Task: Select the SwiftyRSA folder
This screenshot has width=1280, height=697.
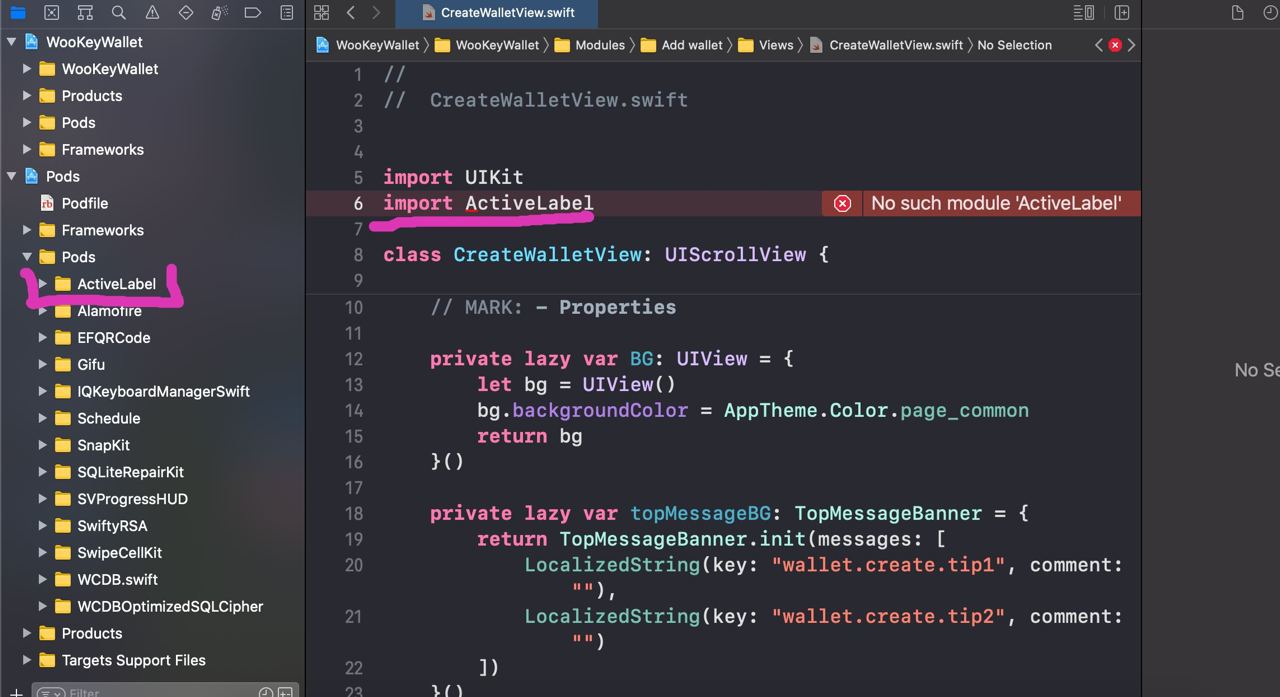Action: coord(112,526)
